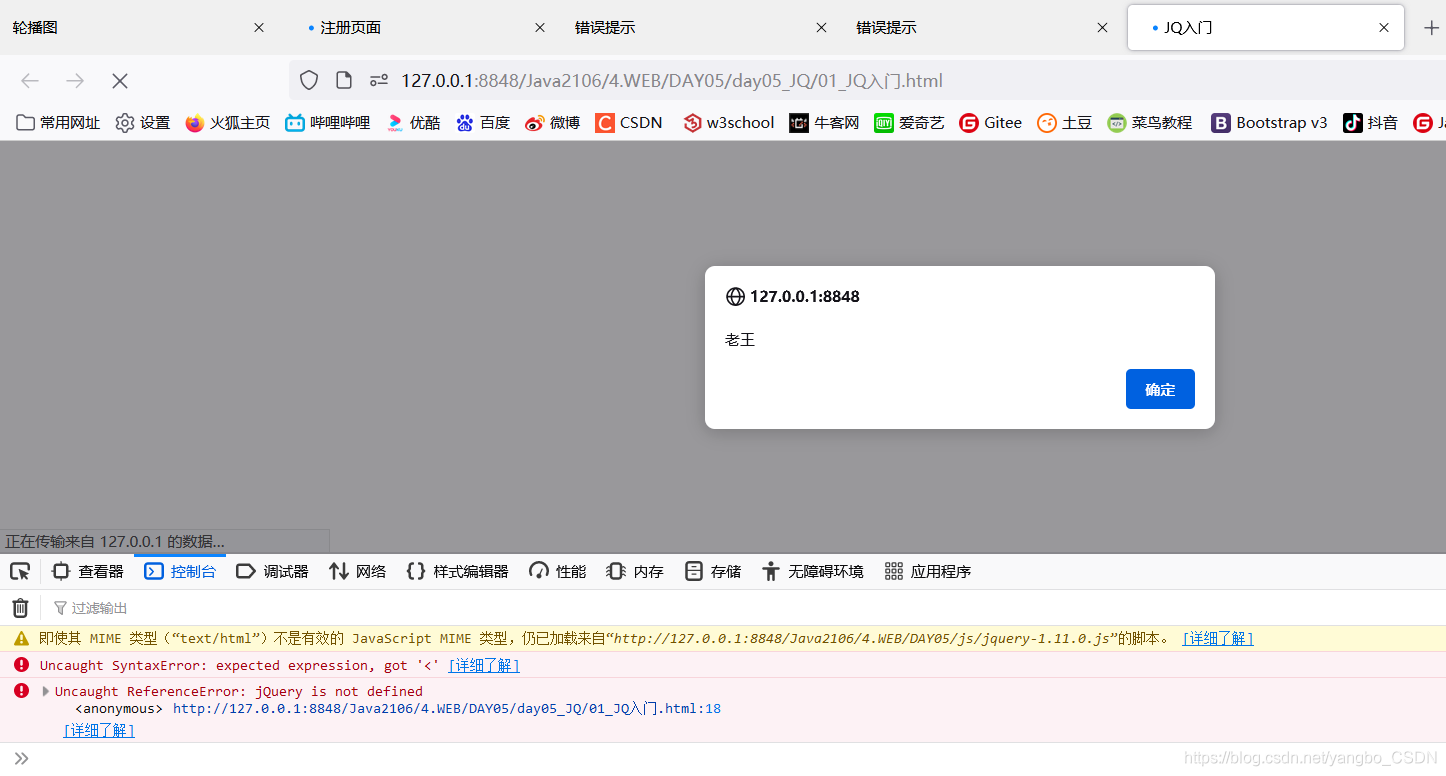
Task: Open the 牛客网 bookmark
Action: (824, 123)
